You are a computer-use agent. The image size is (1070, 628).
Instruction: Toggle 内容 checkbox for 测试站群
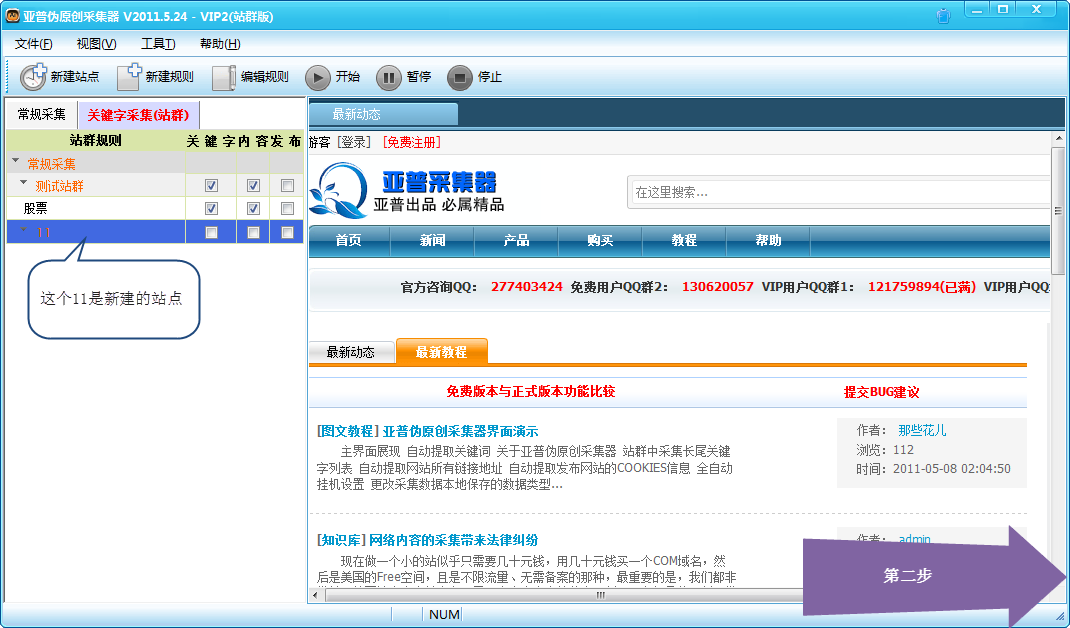point(253,186)
